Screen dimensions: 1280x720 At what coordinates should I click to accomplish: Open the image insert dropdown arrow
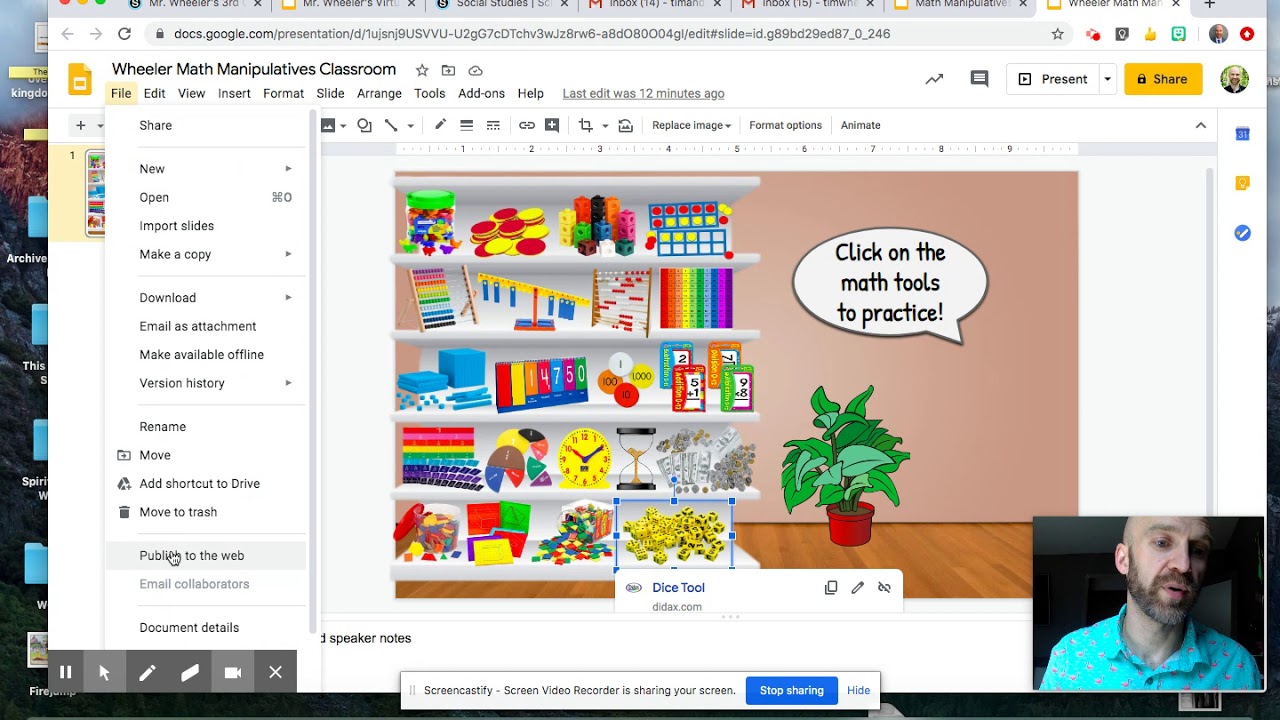tap(342, 126)
